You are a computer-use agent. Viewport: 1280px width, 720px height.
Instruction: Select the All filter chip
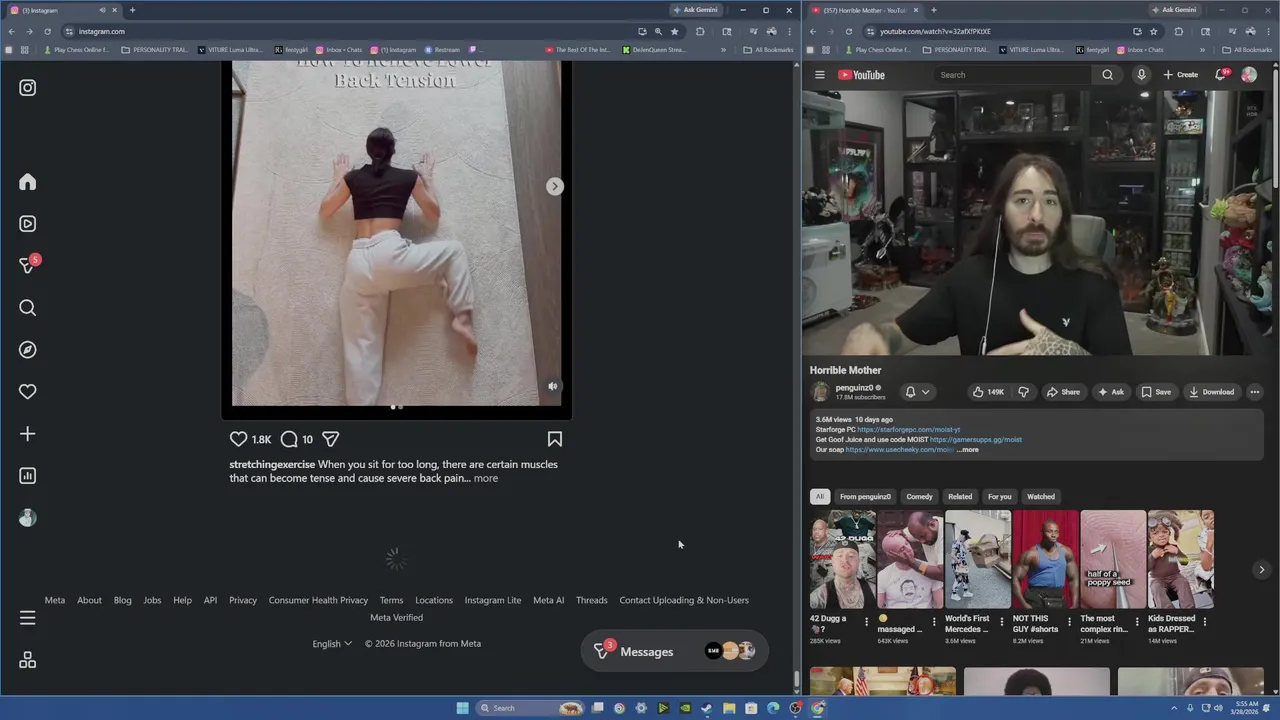tap(819, 497)
